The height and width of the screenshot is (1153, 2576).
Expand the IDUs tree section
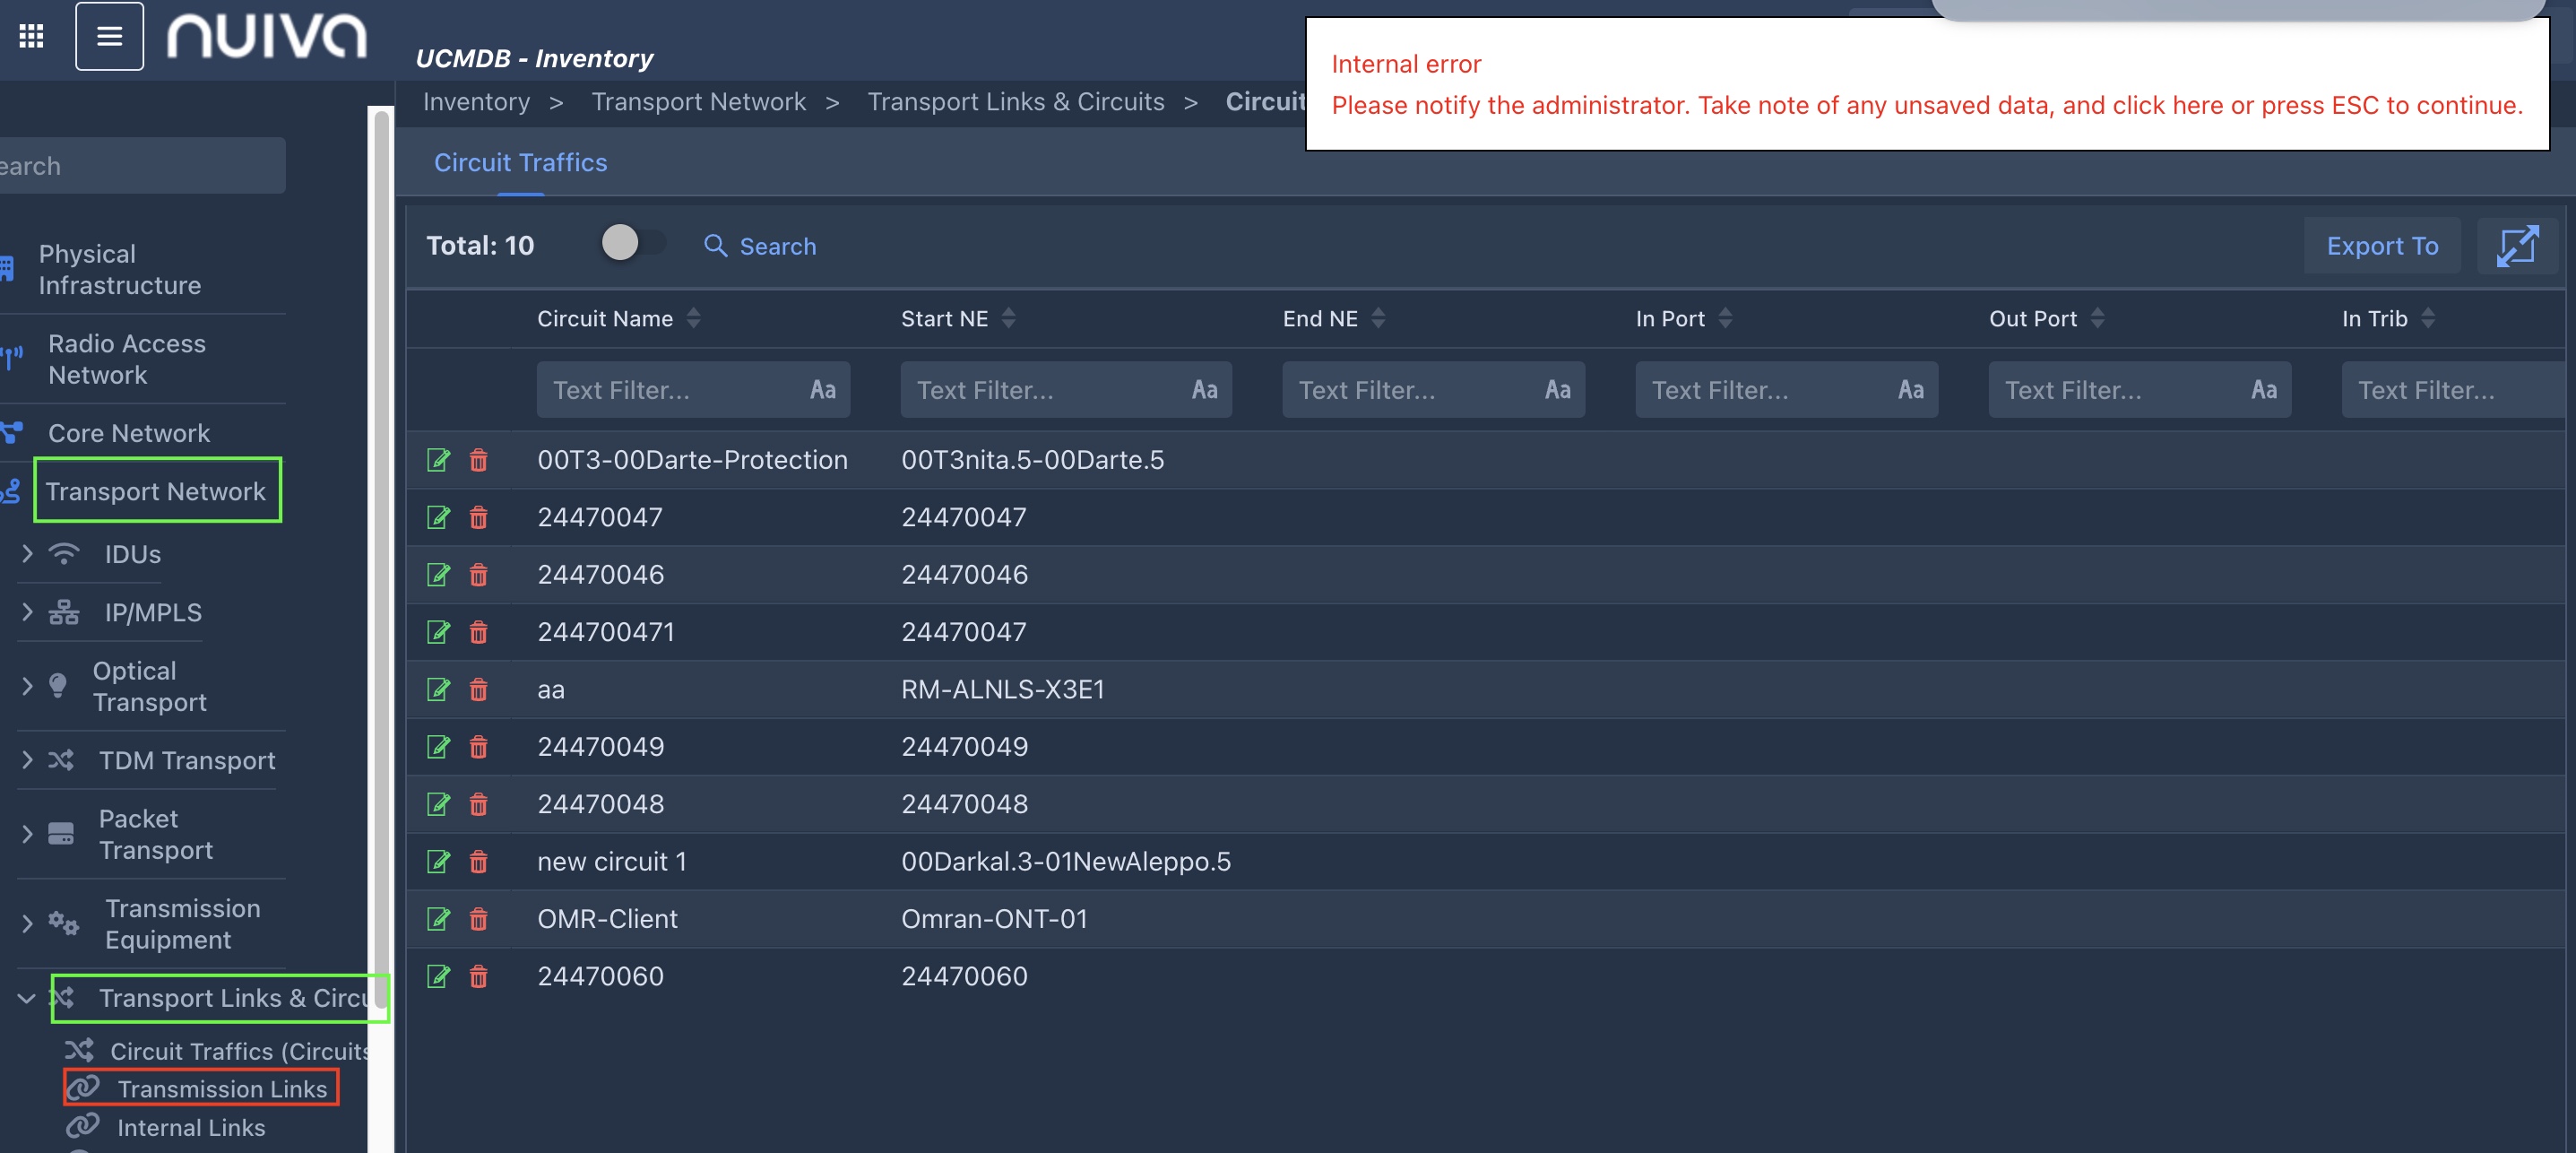click(x=27, y=553)
